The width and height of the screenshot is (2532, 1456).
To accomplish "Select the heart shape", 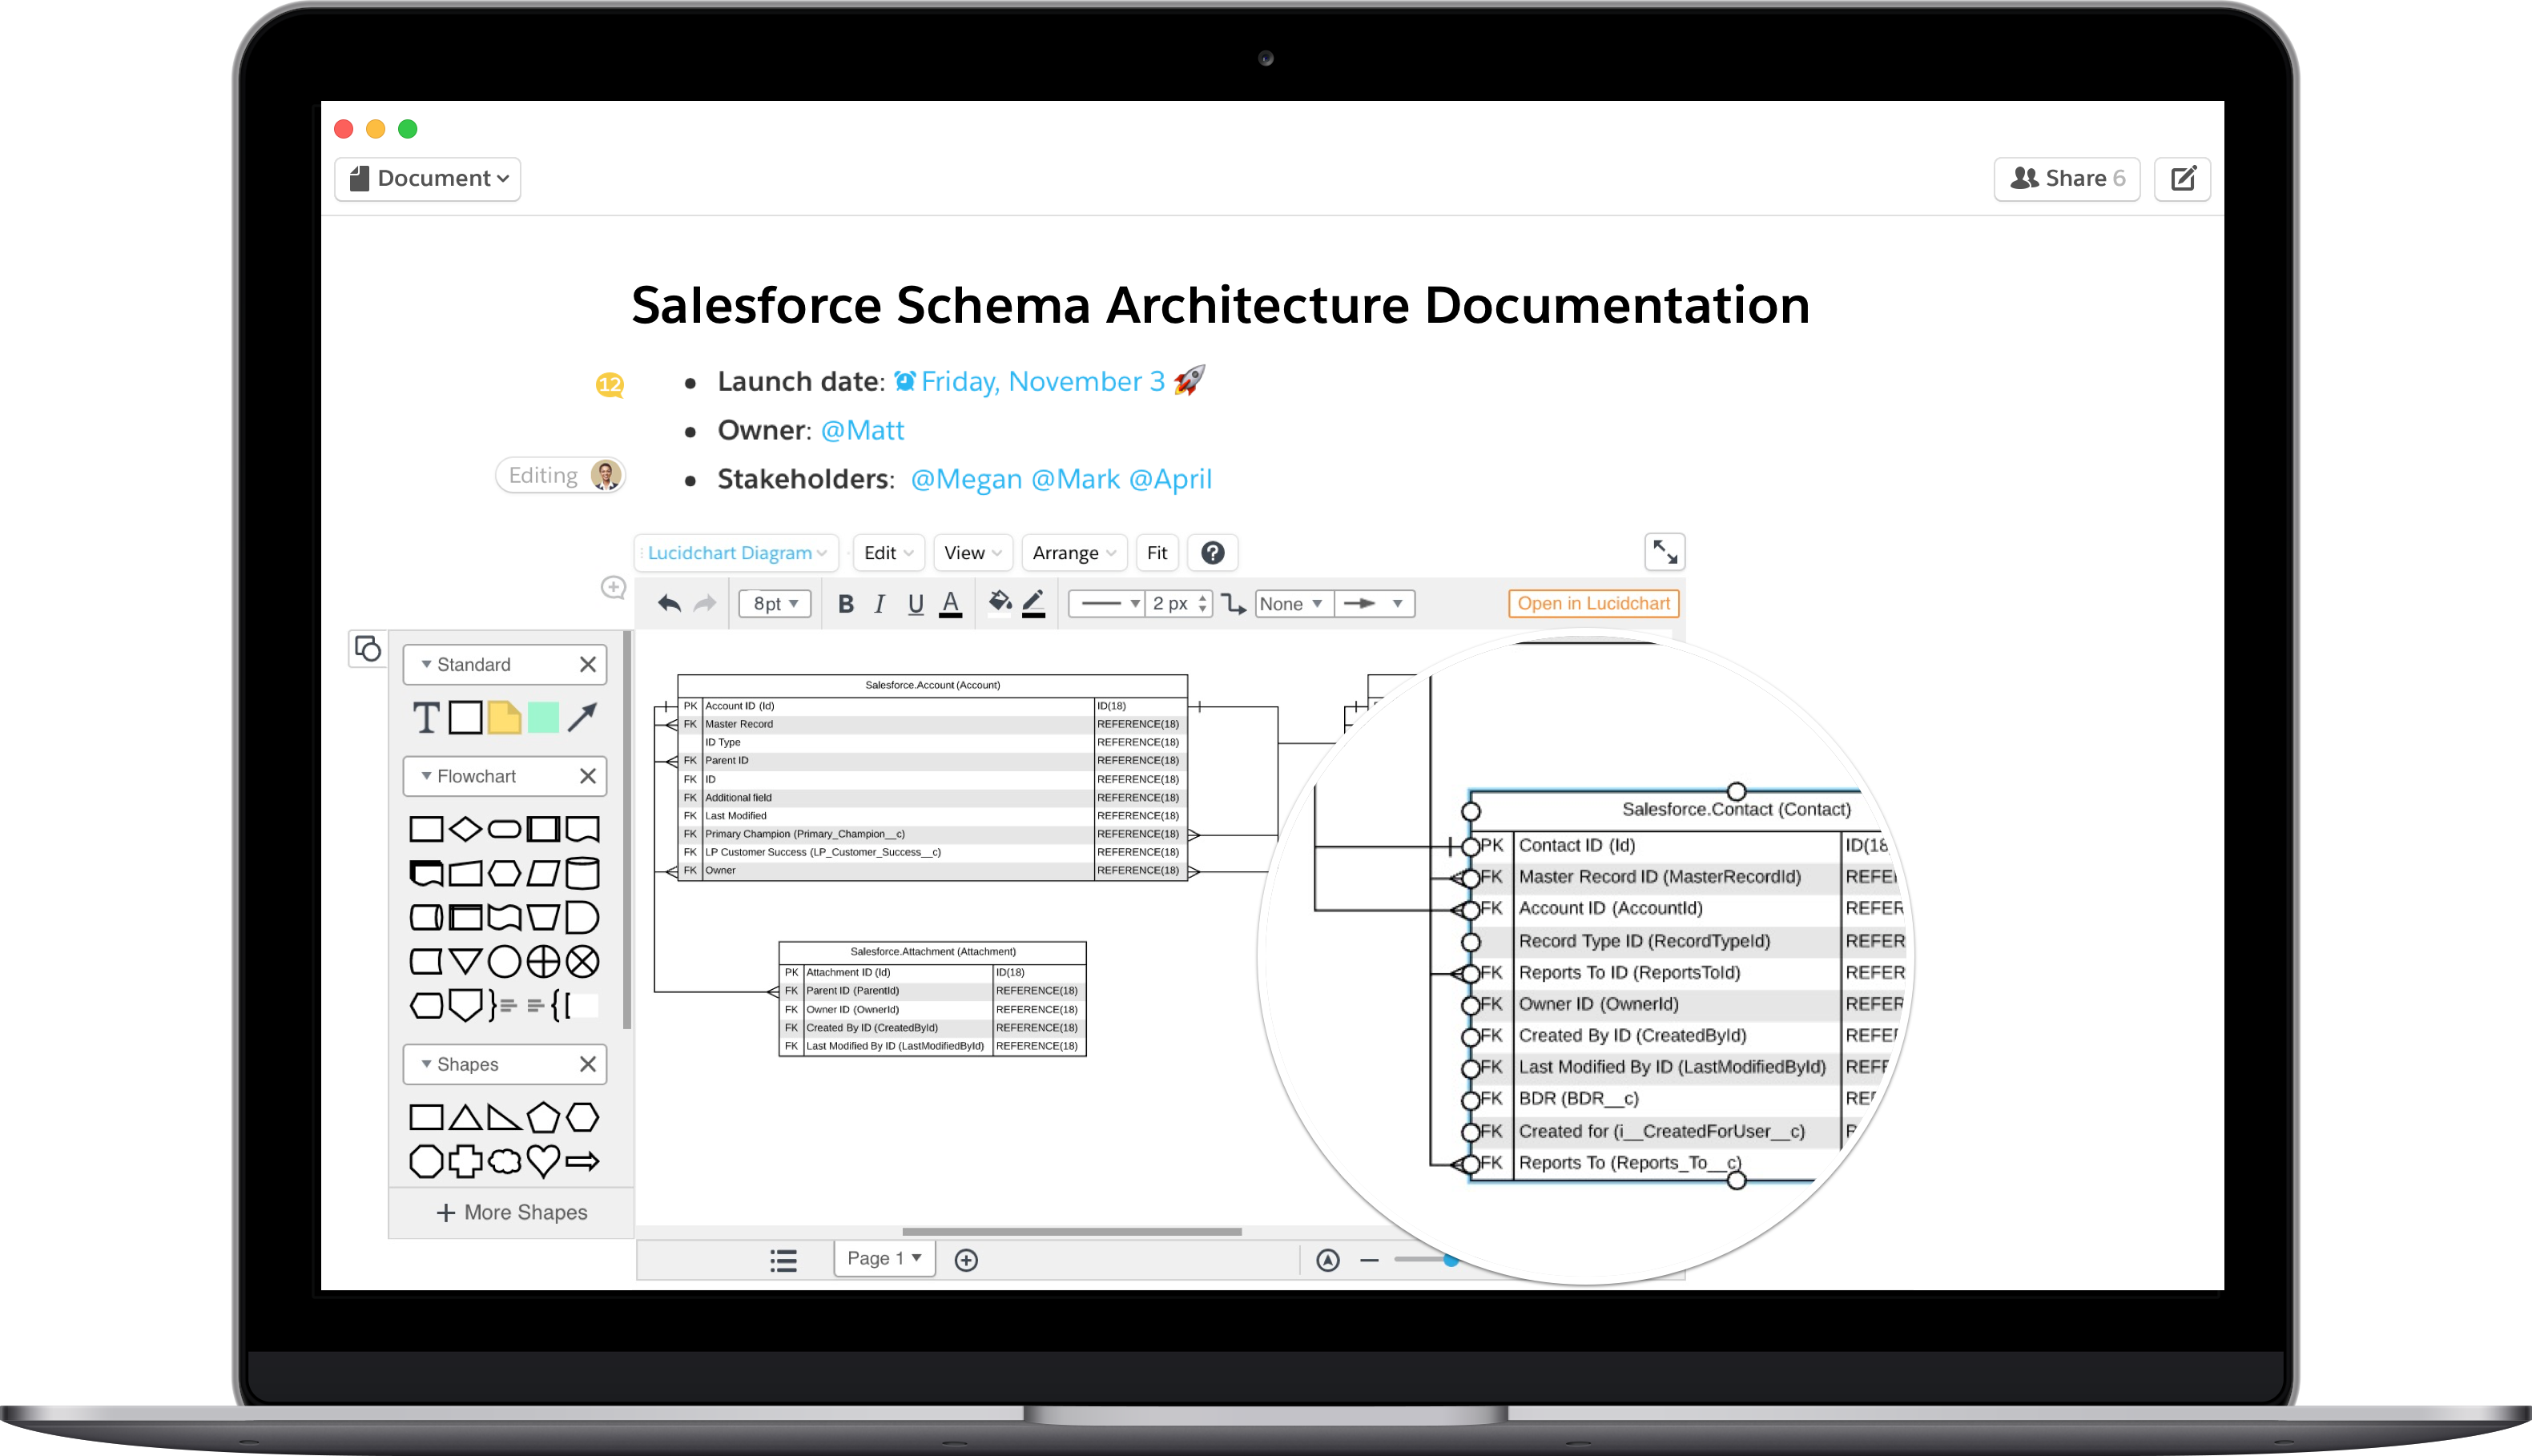I will pos(543,1161).
